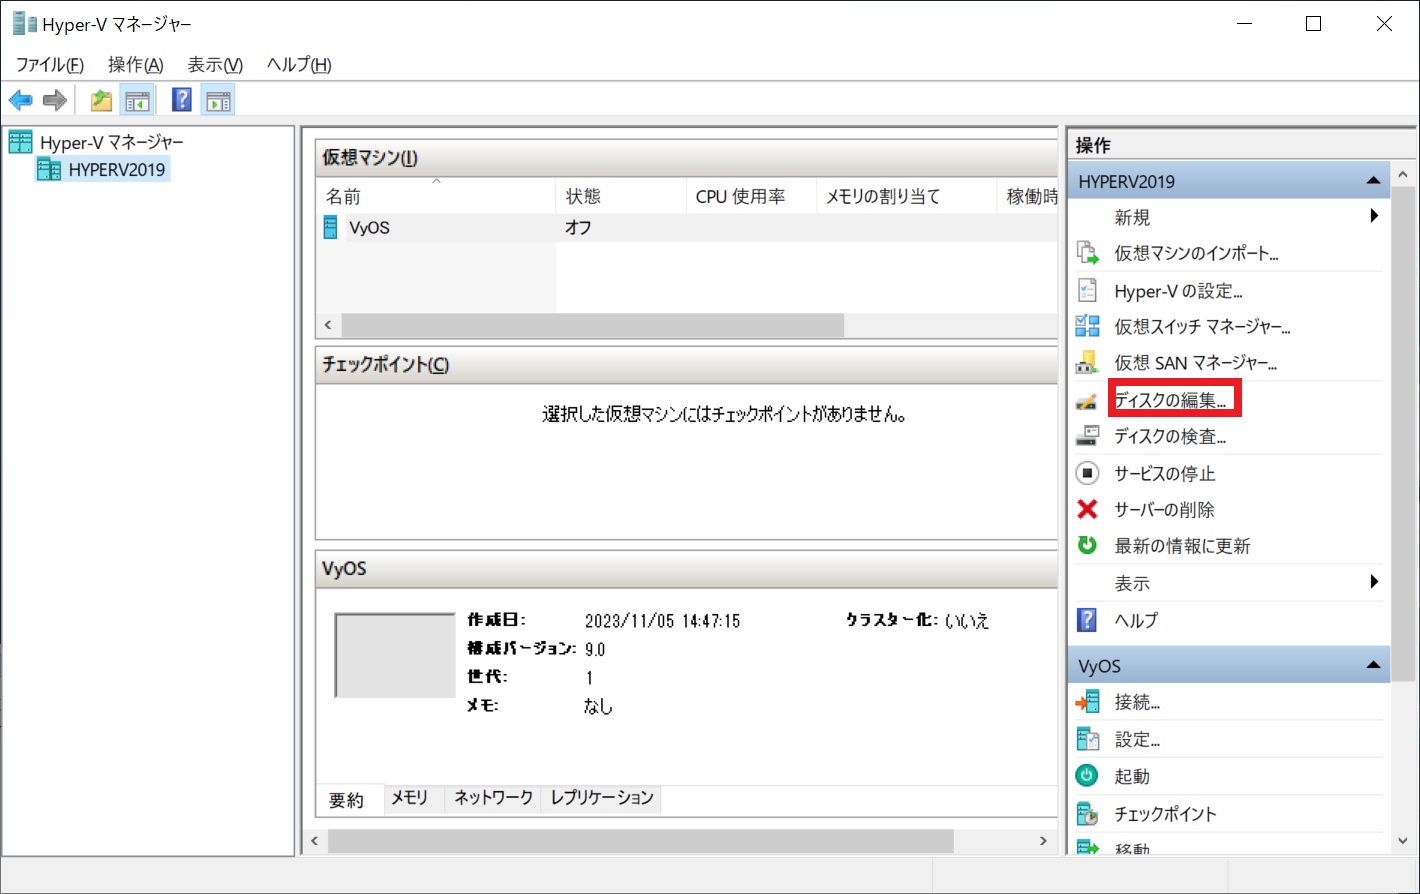The width and height of the screenshot is (1420, 894).
Task: Click the VM list scroll left arrow
Action: [328, 325]
